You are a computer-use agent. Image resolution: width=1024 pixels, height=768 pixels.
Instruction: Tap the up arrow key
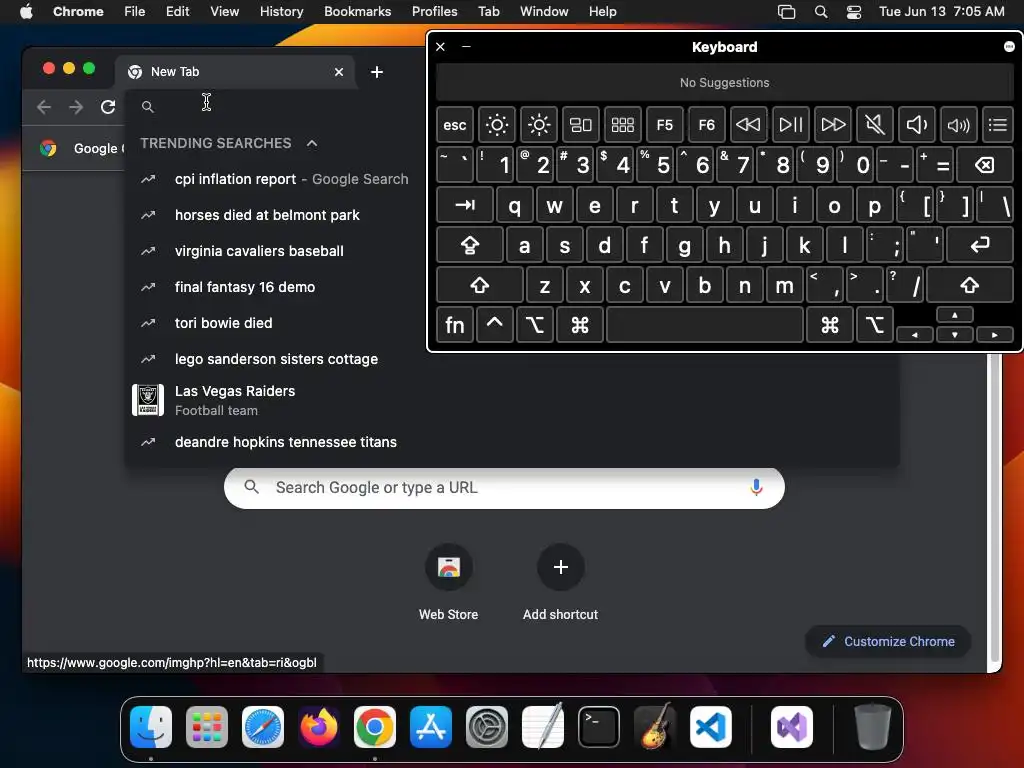(x=955, y=315)
